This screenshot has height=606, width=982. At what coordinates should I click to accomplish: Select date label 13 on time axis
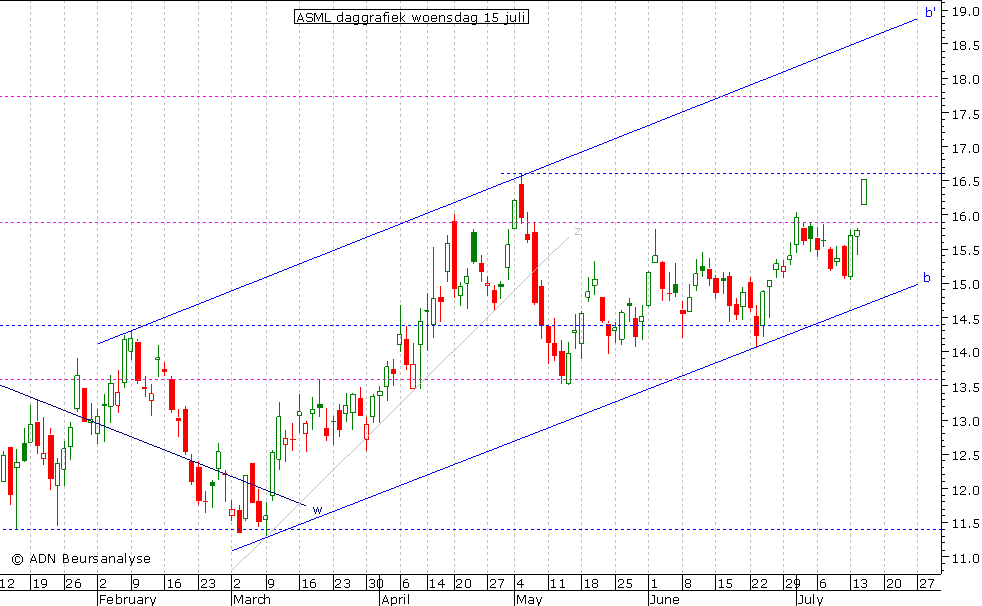(x=860, y=583)
